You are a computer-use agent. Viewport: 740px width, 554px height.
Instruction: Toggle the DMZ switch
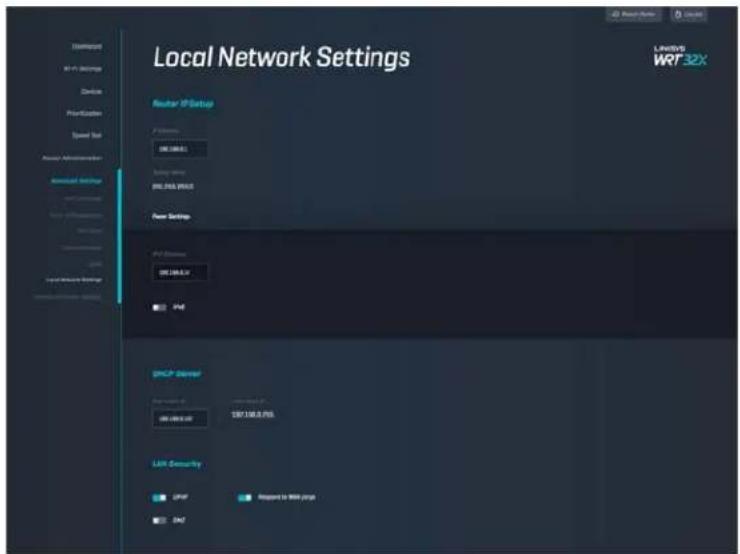[159, 520]
